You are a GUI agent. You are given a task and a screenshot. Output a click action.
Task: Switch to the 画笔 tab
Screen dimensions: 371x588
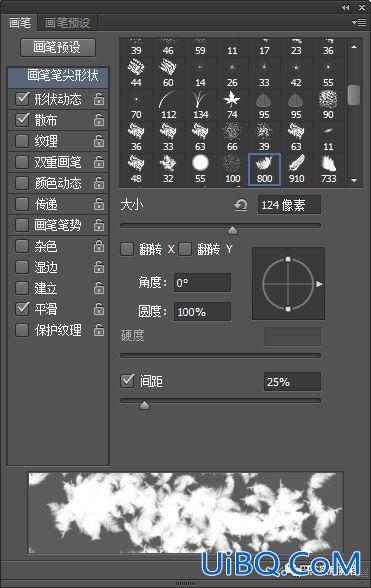pyautogui.click(x=20, y=23)
